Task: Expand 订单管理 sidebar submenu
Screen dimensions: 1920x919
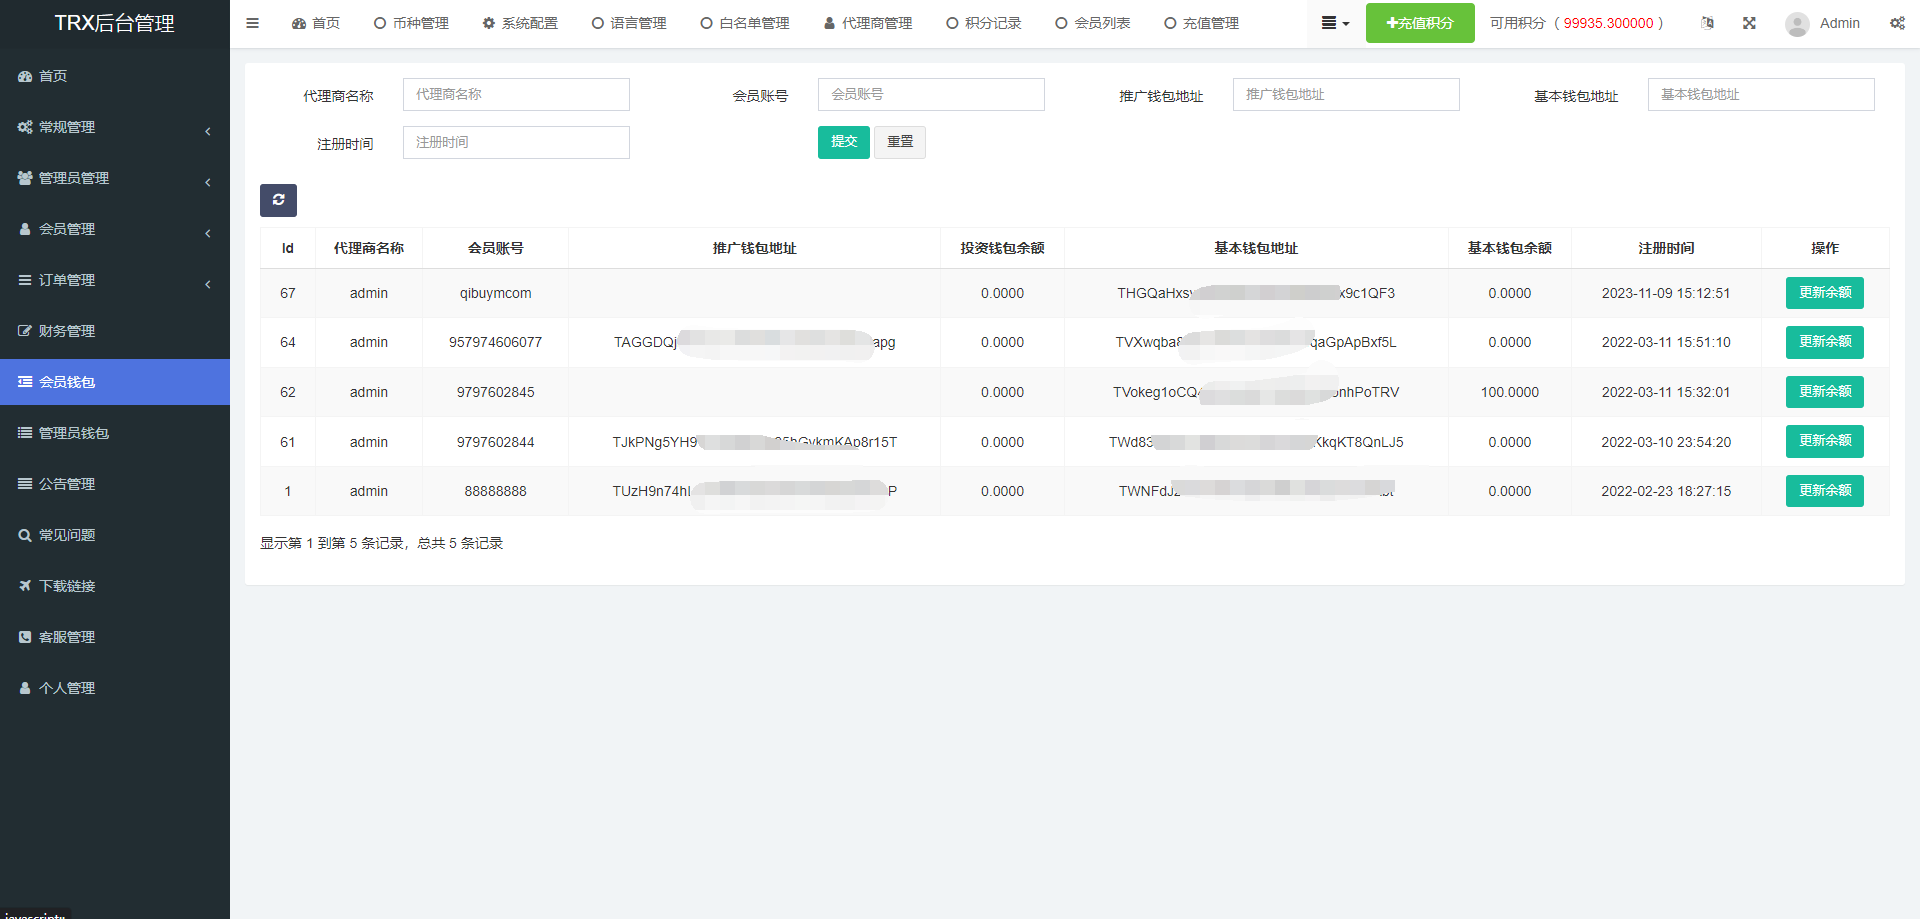Action: 115,280
